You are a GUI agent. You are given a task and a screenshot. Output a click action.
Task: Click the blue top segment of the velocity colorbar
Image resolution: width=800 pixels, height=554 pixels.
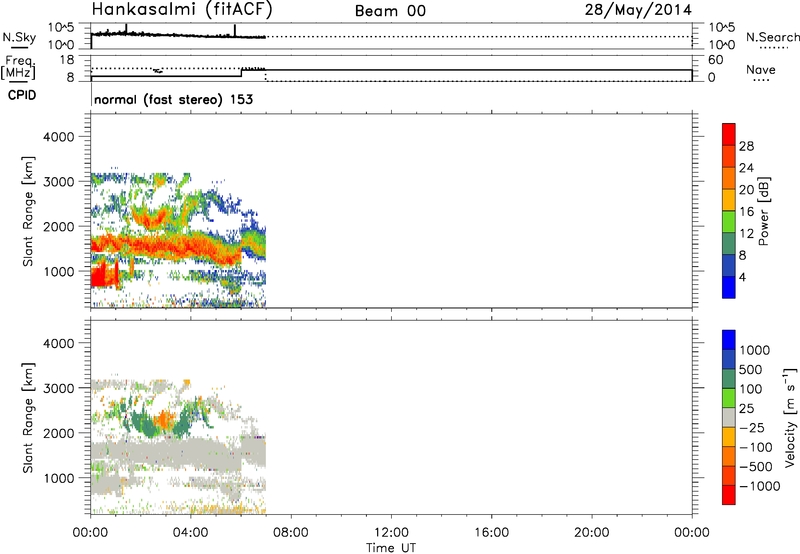pyautogui.click(x=729, y=340)
